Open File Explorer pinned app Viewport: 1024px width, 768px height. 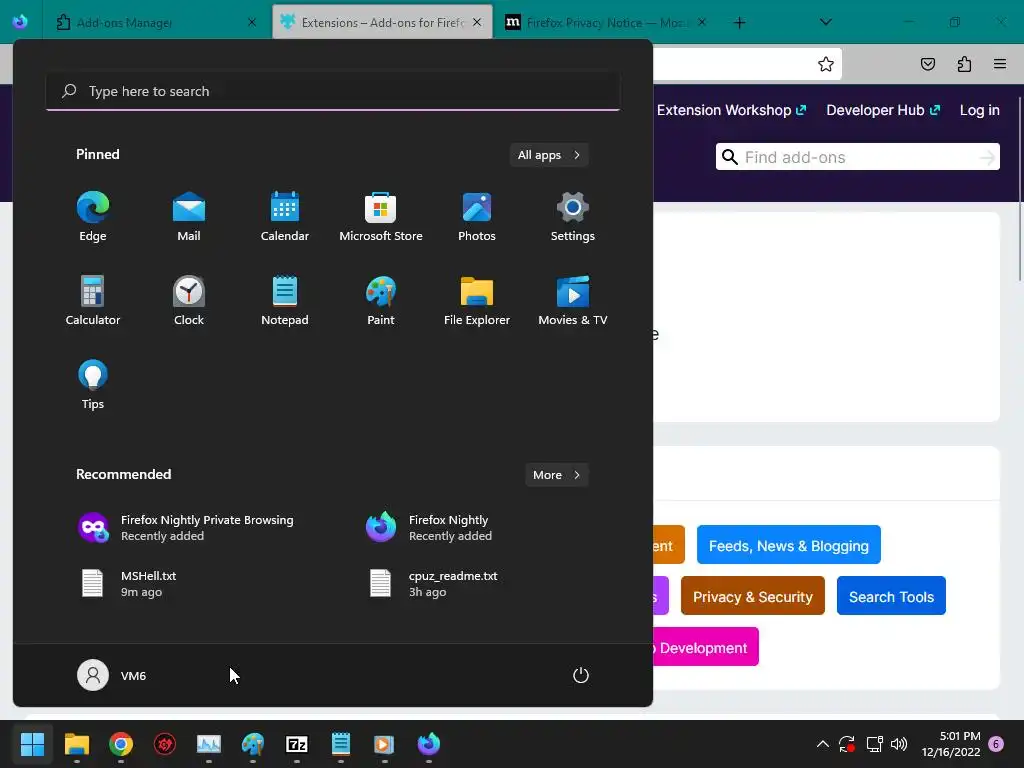[x=477, y=301]
